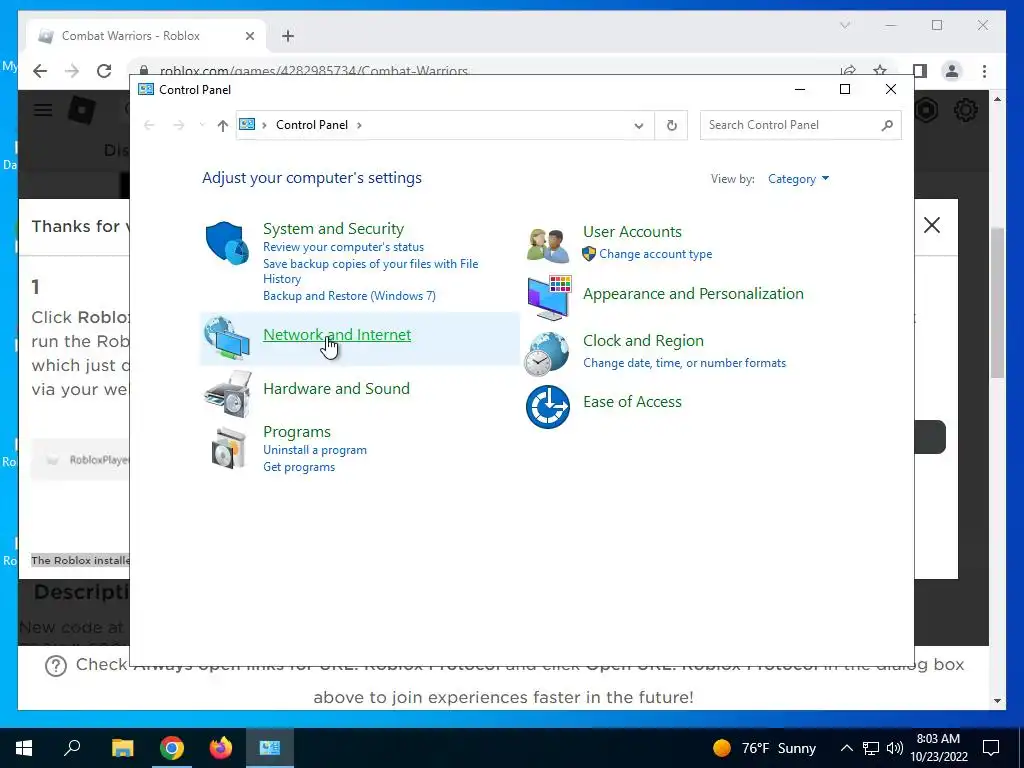This screenshot has width=1024, height=768.
Task: Open the Chrome profile avatar icon
Action: pyautogui.click(x=952, y=71)
